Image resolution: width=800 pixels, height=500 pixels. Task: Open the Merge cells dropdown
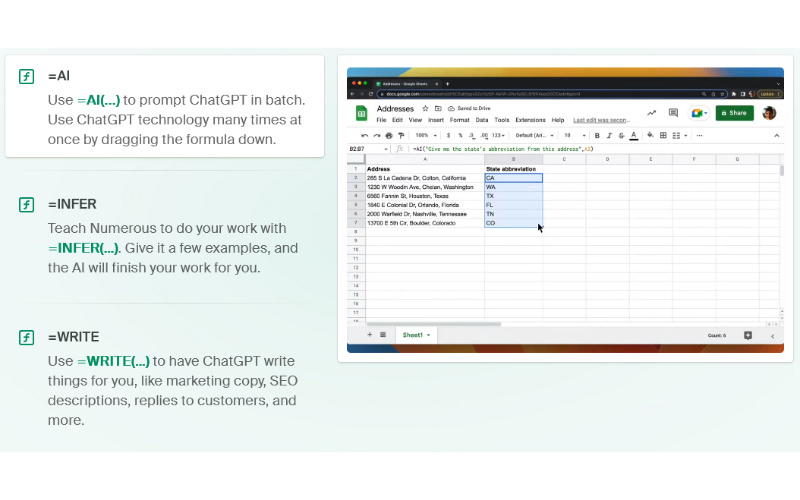(680, 136)
